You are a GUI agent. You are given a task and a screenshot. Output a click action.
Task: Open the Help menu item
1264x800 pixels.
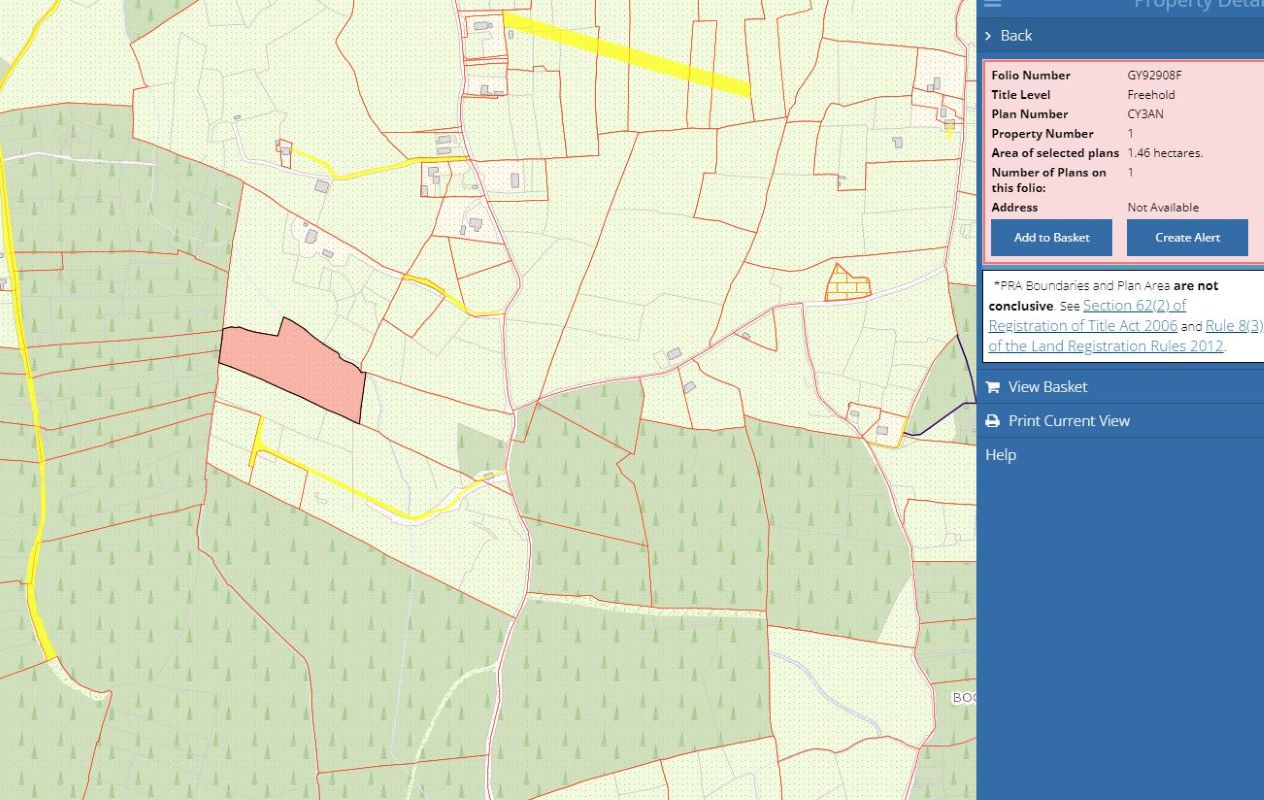1000,455
